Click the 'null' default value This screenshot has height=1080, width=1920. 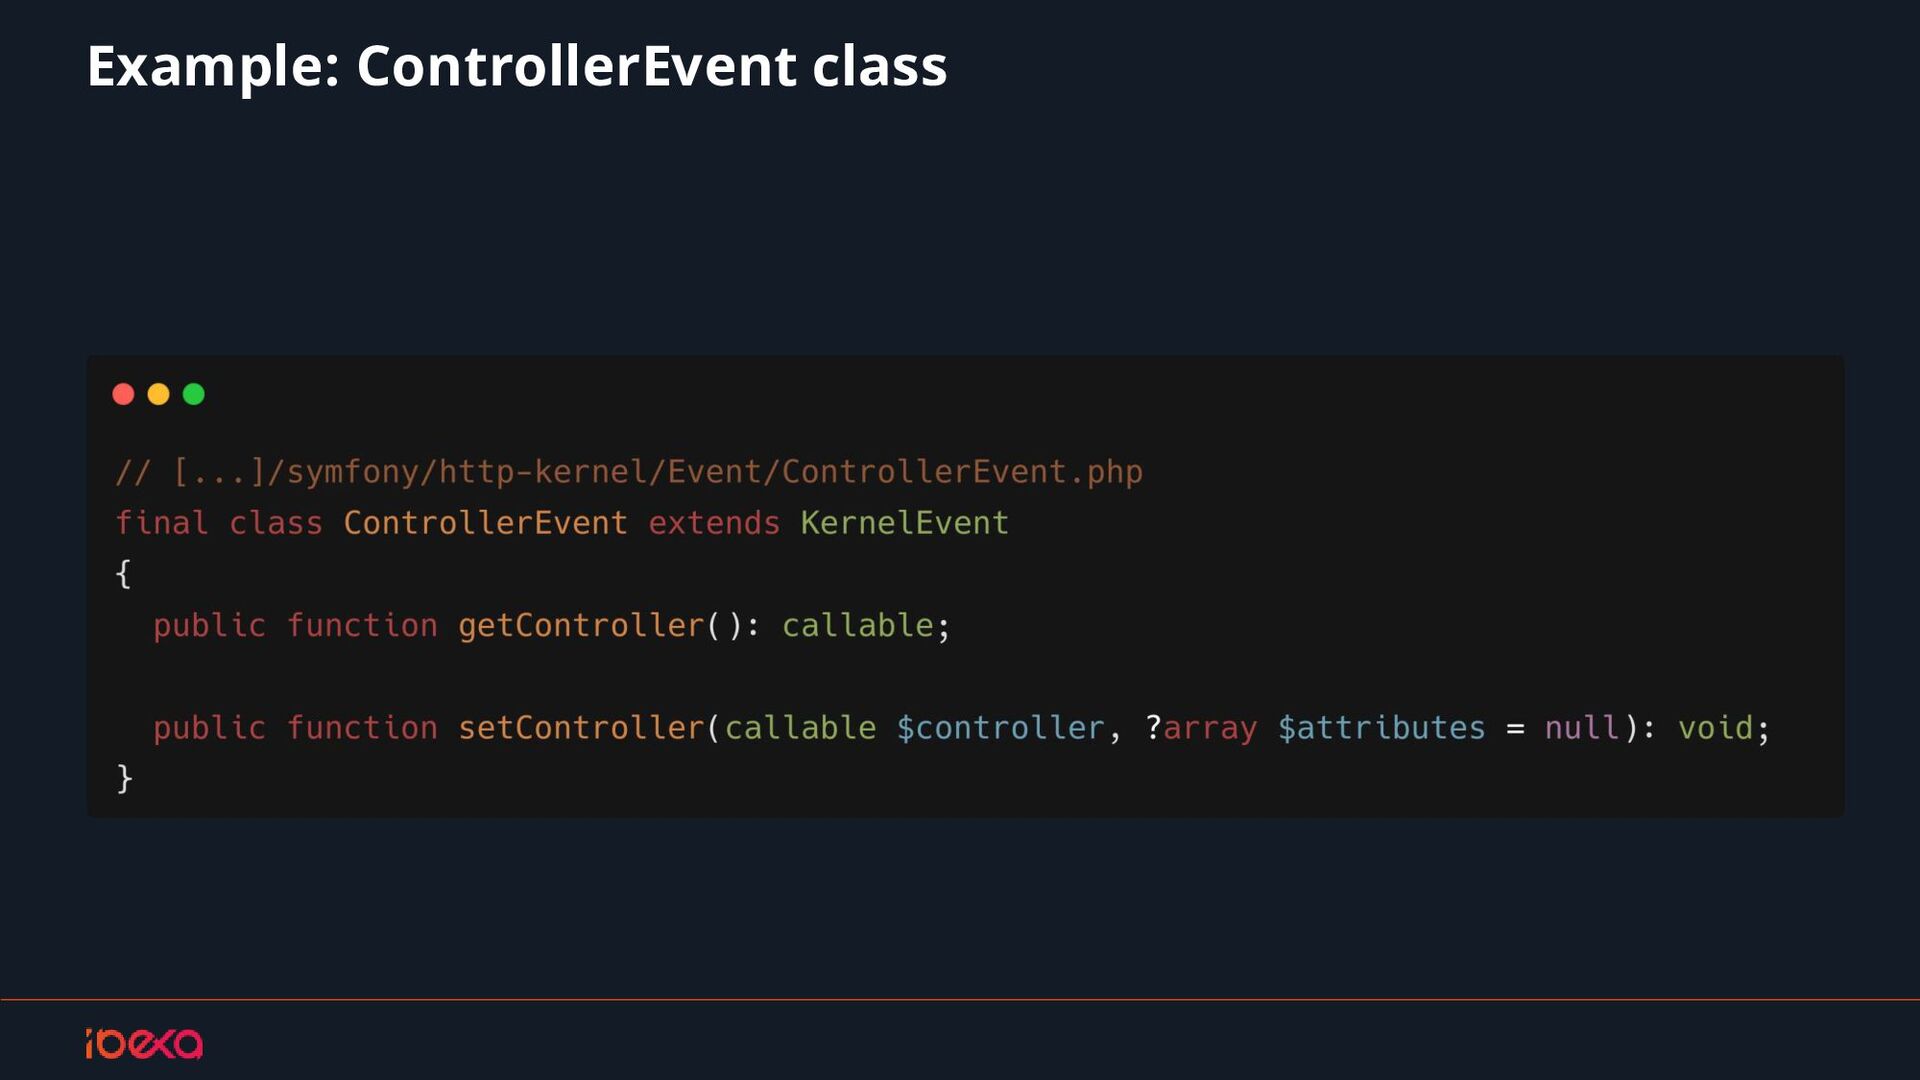click(x=1581, y=727)
